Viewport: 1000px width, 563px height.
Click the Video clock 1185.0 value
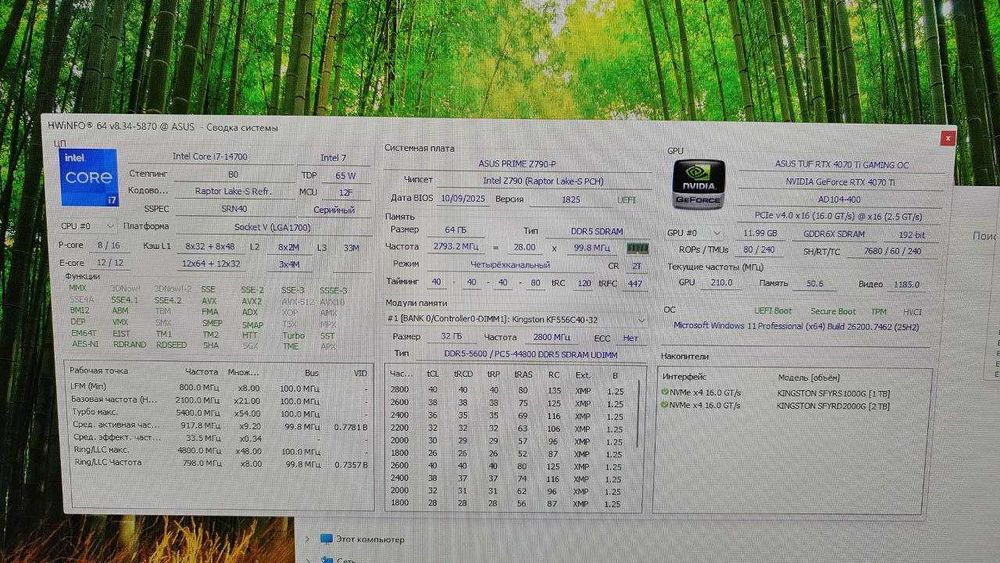906,284
